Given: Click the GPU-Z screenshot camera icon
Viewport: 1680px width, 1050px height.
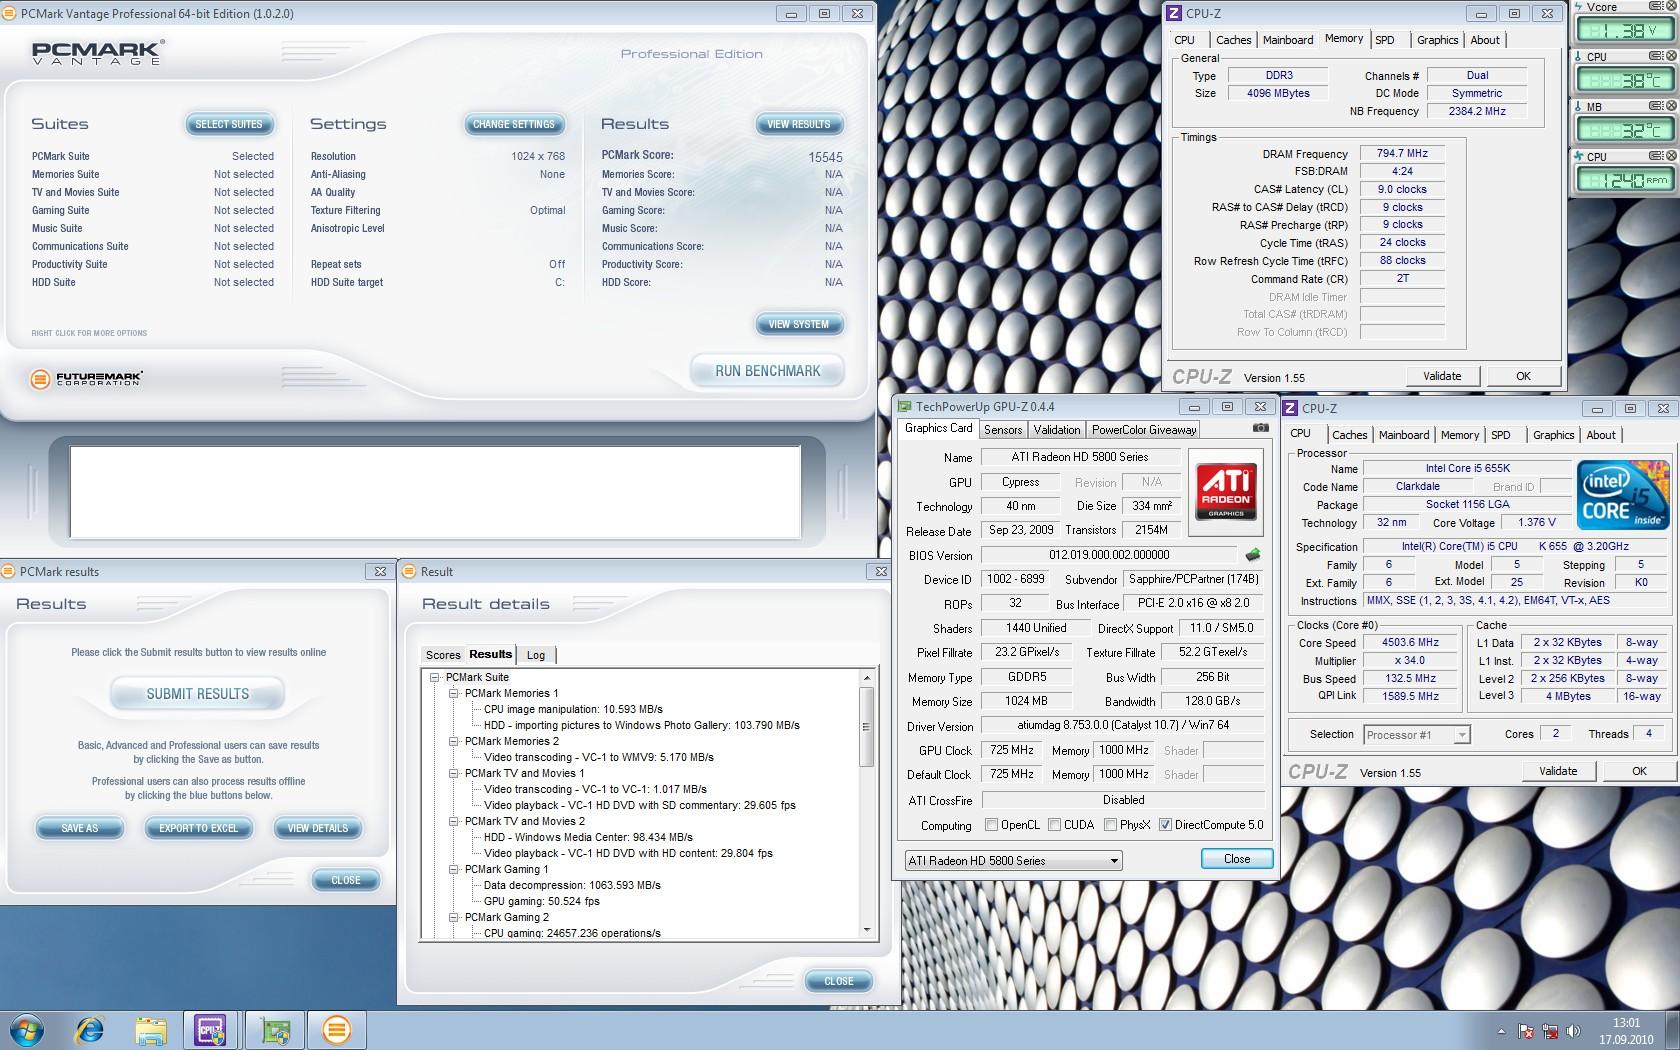Looking at the screenshot, I should [1261, 428].
